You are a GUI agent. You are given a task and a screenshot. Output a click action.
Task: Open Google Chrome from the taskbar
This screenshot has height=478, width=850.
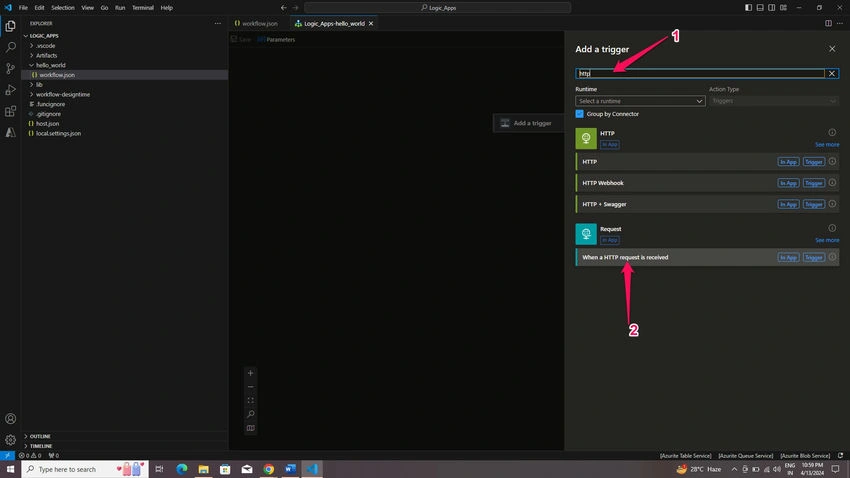coord(269,469)
